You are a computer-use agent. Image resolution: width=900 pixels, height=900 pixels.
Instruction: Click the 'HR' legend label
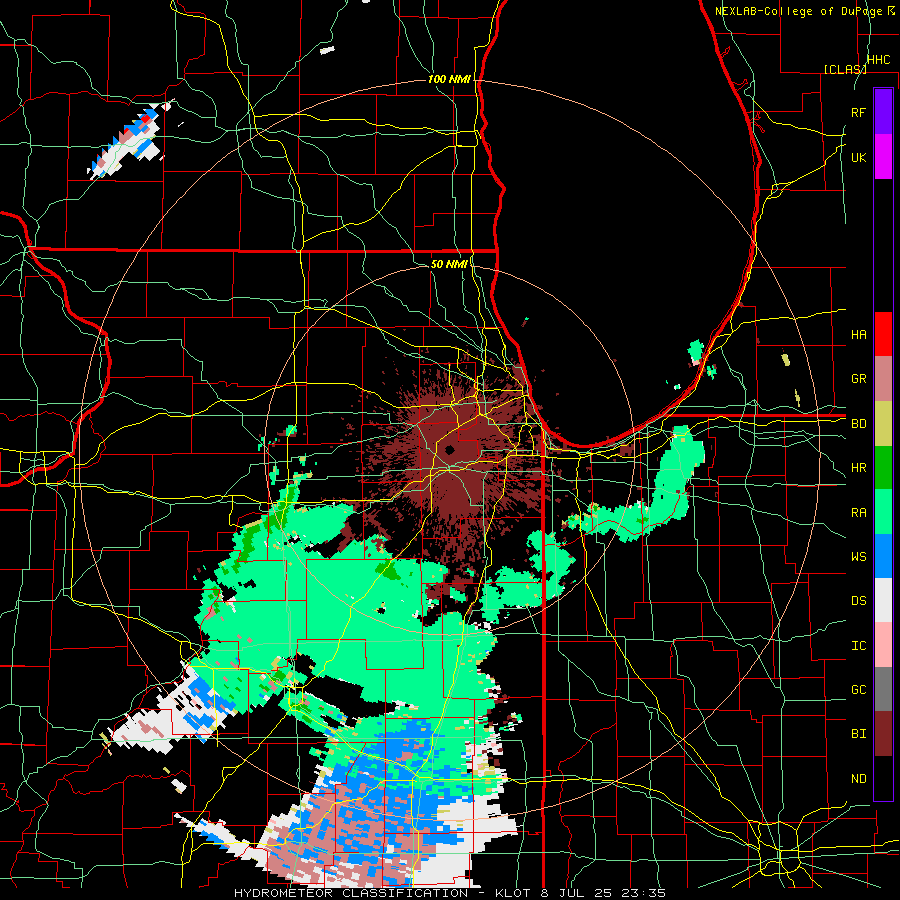click(858, 468)
